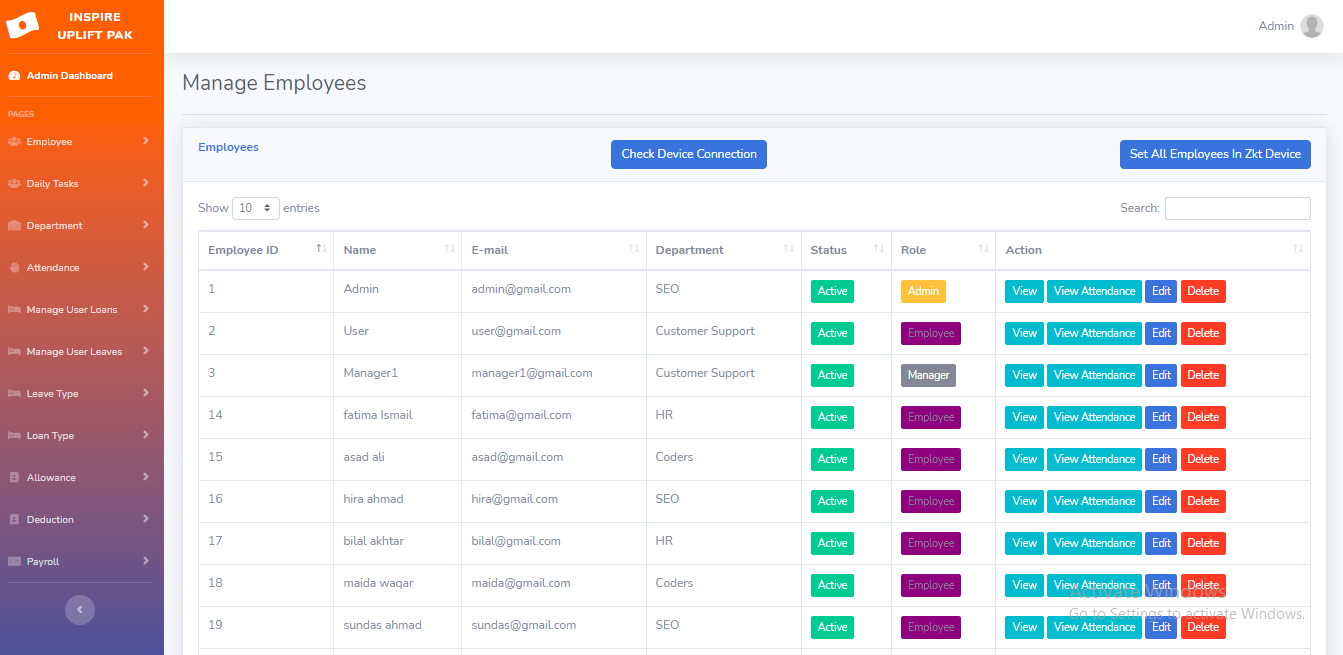Viewport: 1343px width, 655px height.
Task: Open the Allowance sidebar menu
Action: [x=51, y=478]
